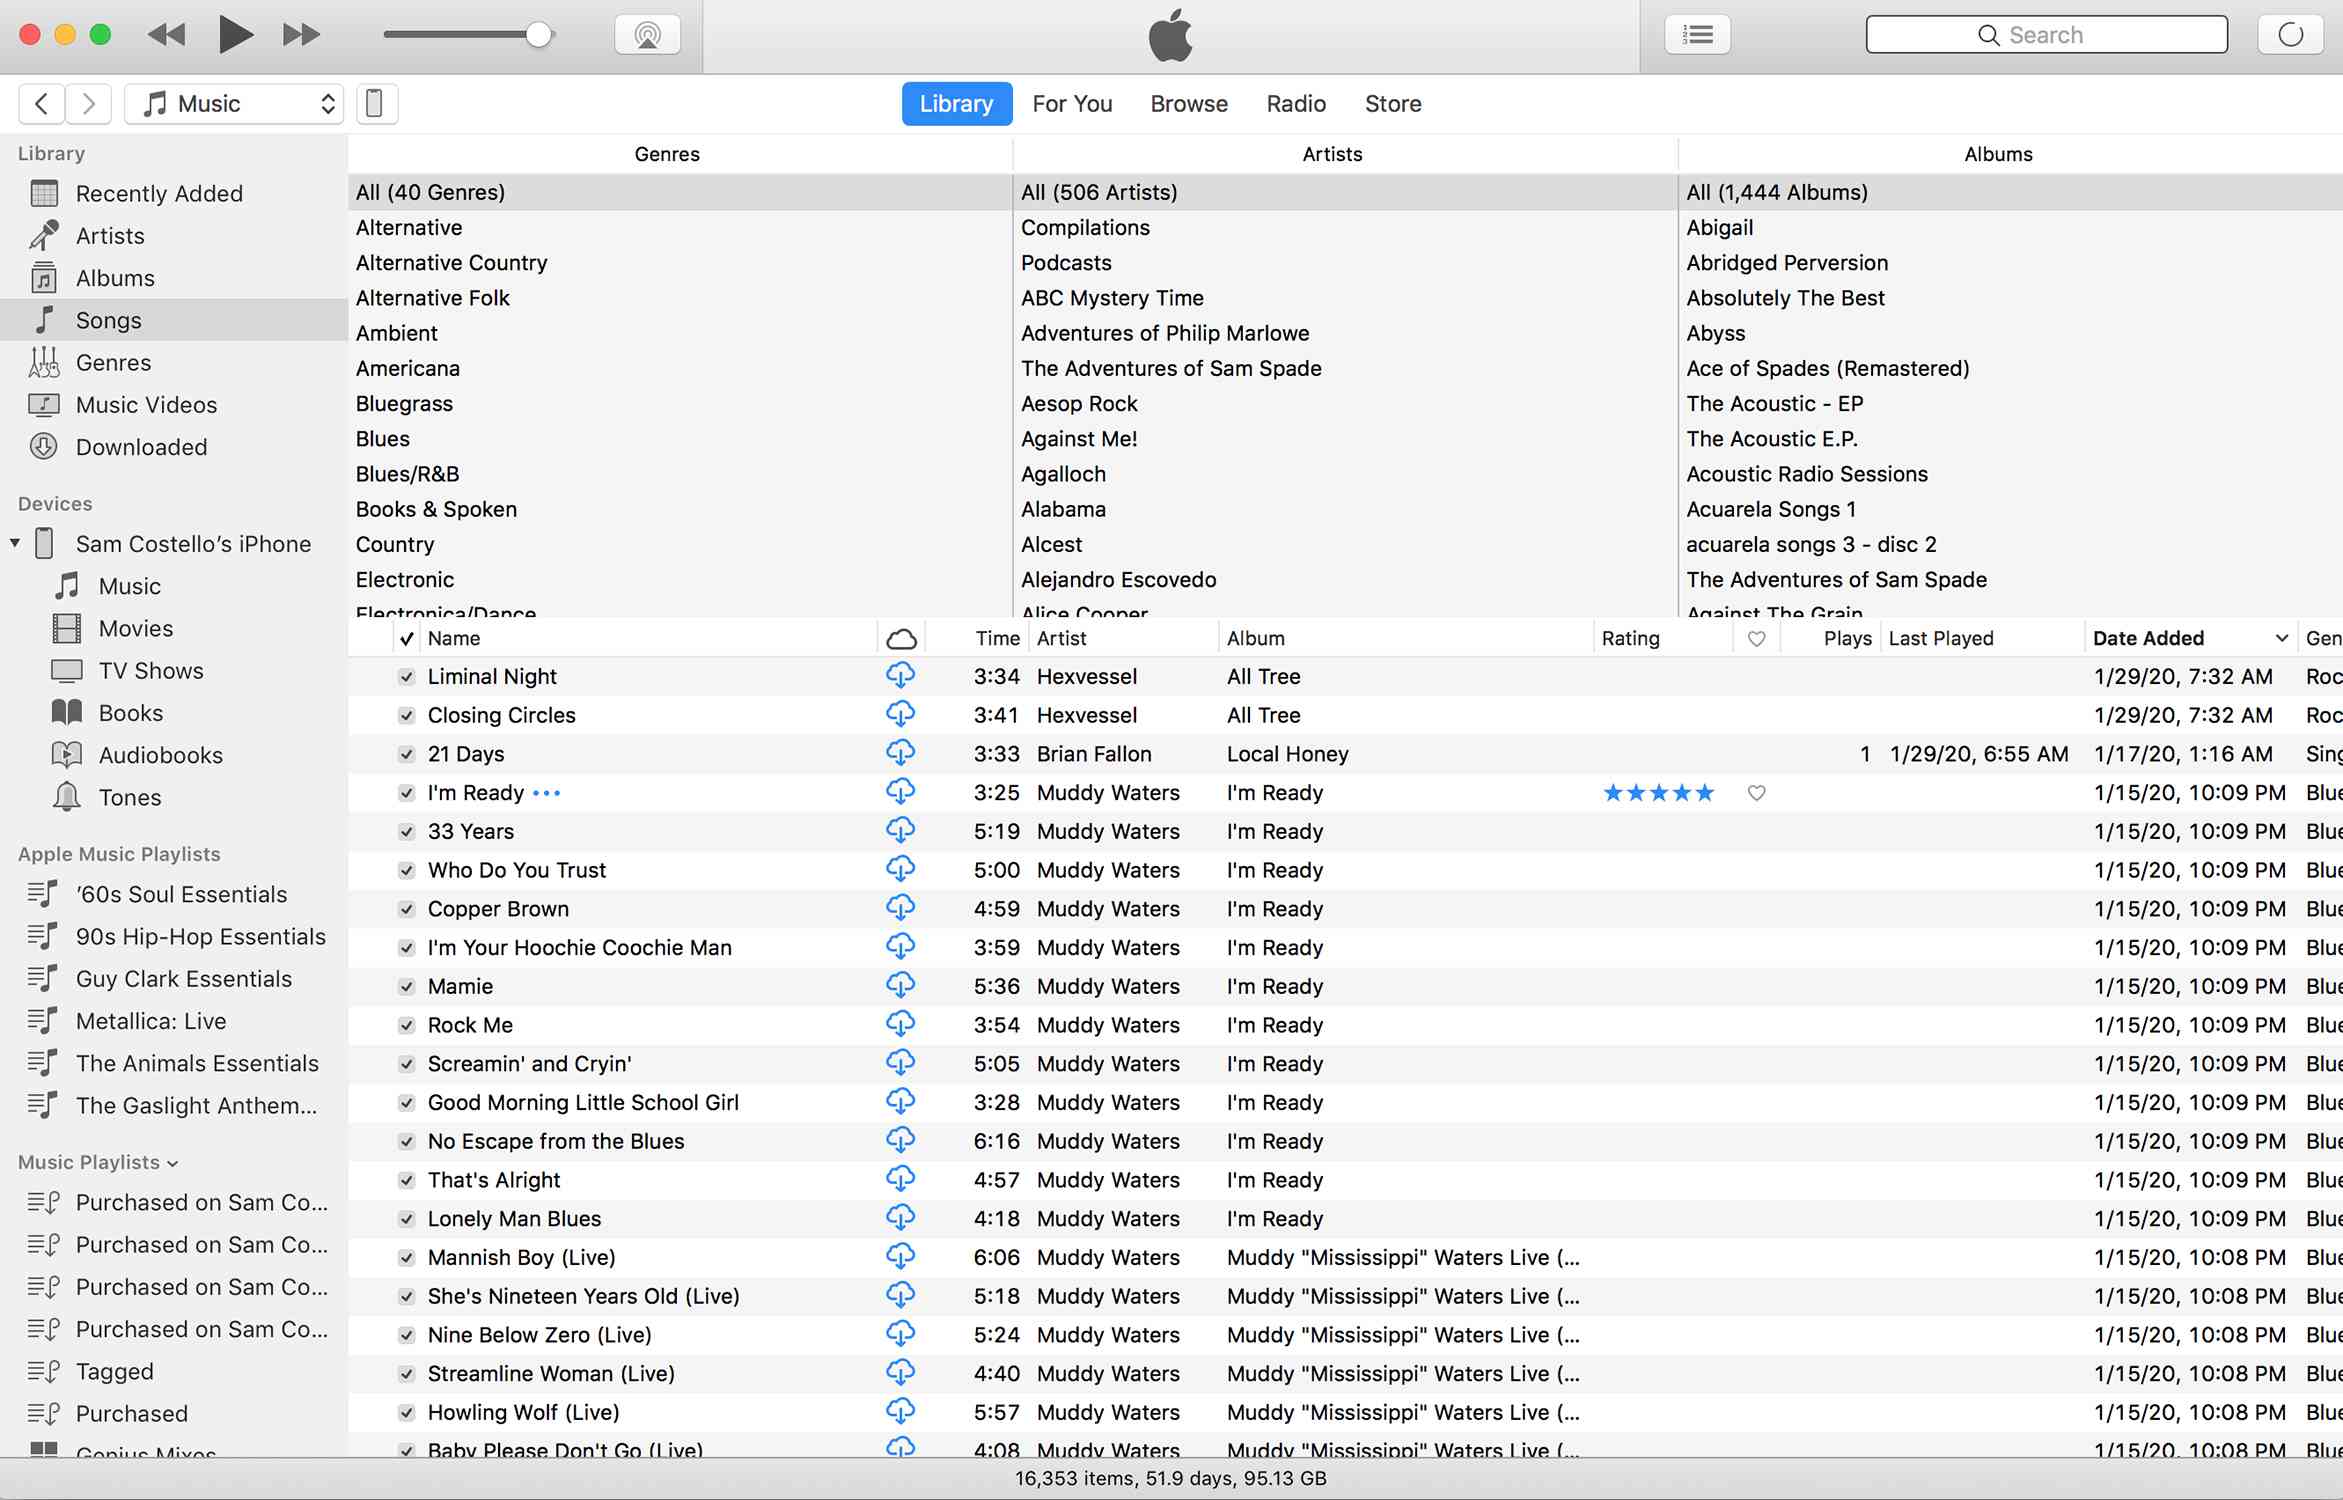2343x1500 pixels.
Task: Select the Library tab
Action: [x=953, y=103]
